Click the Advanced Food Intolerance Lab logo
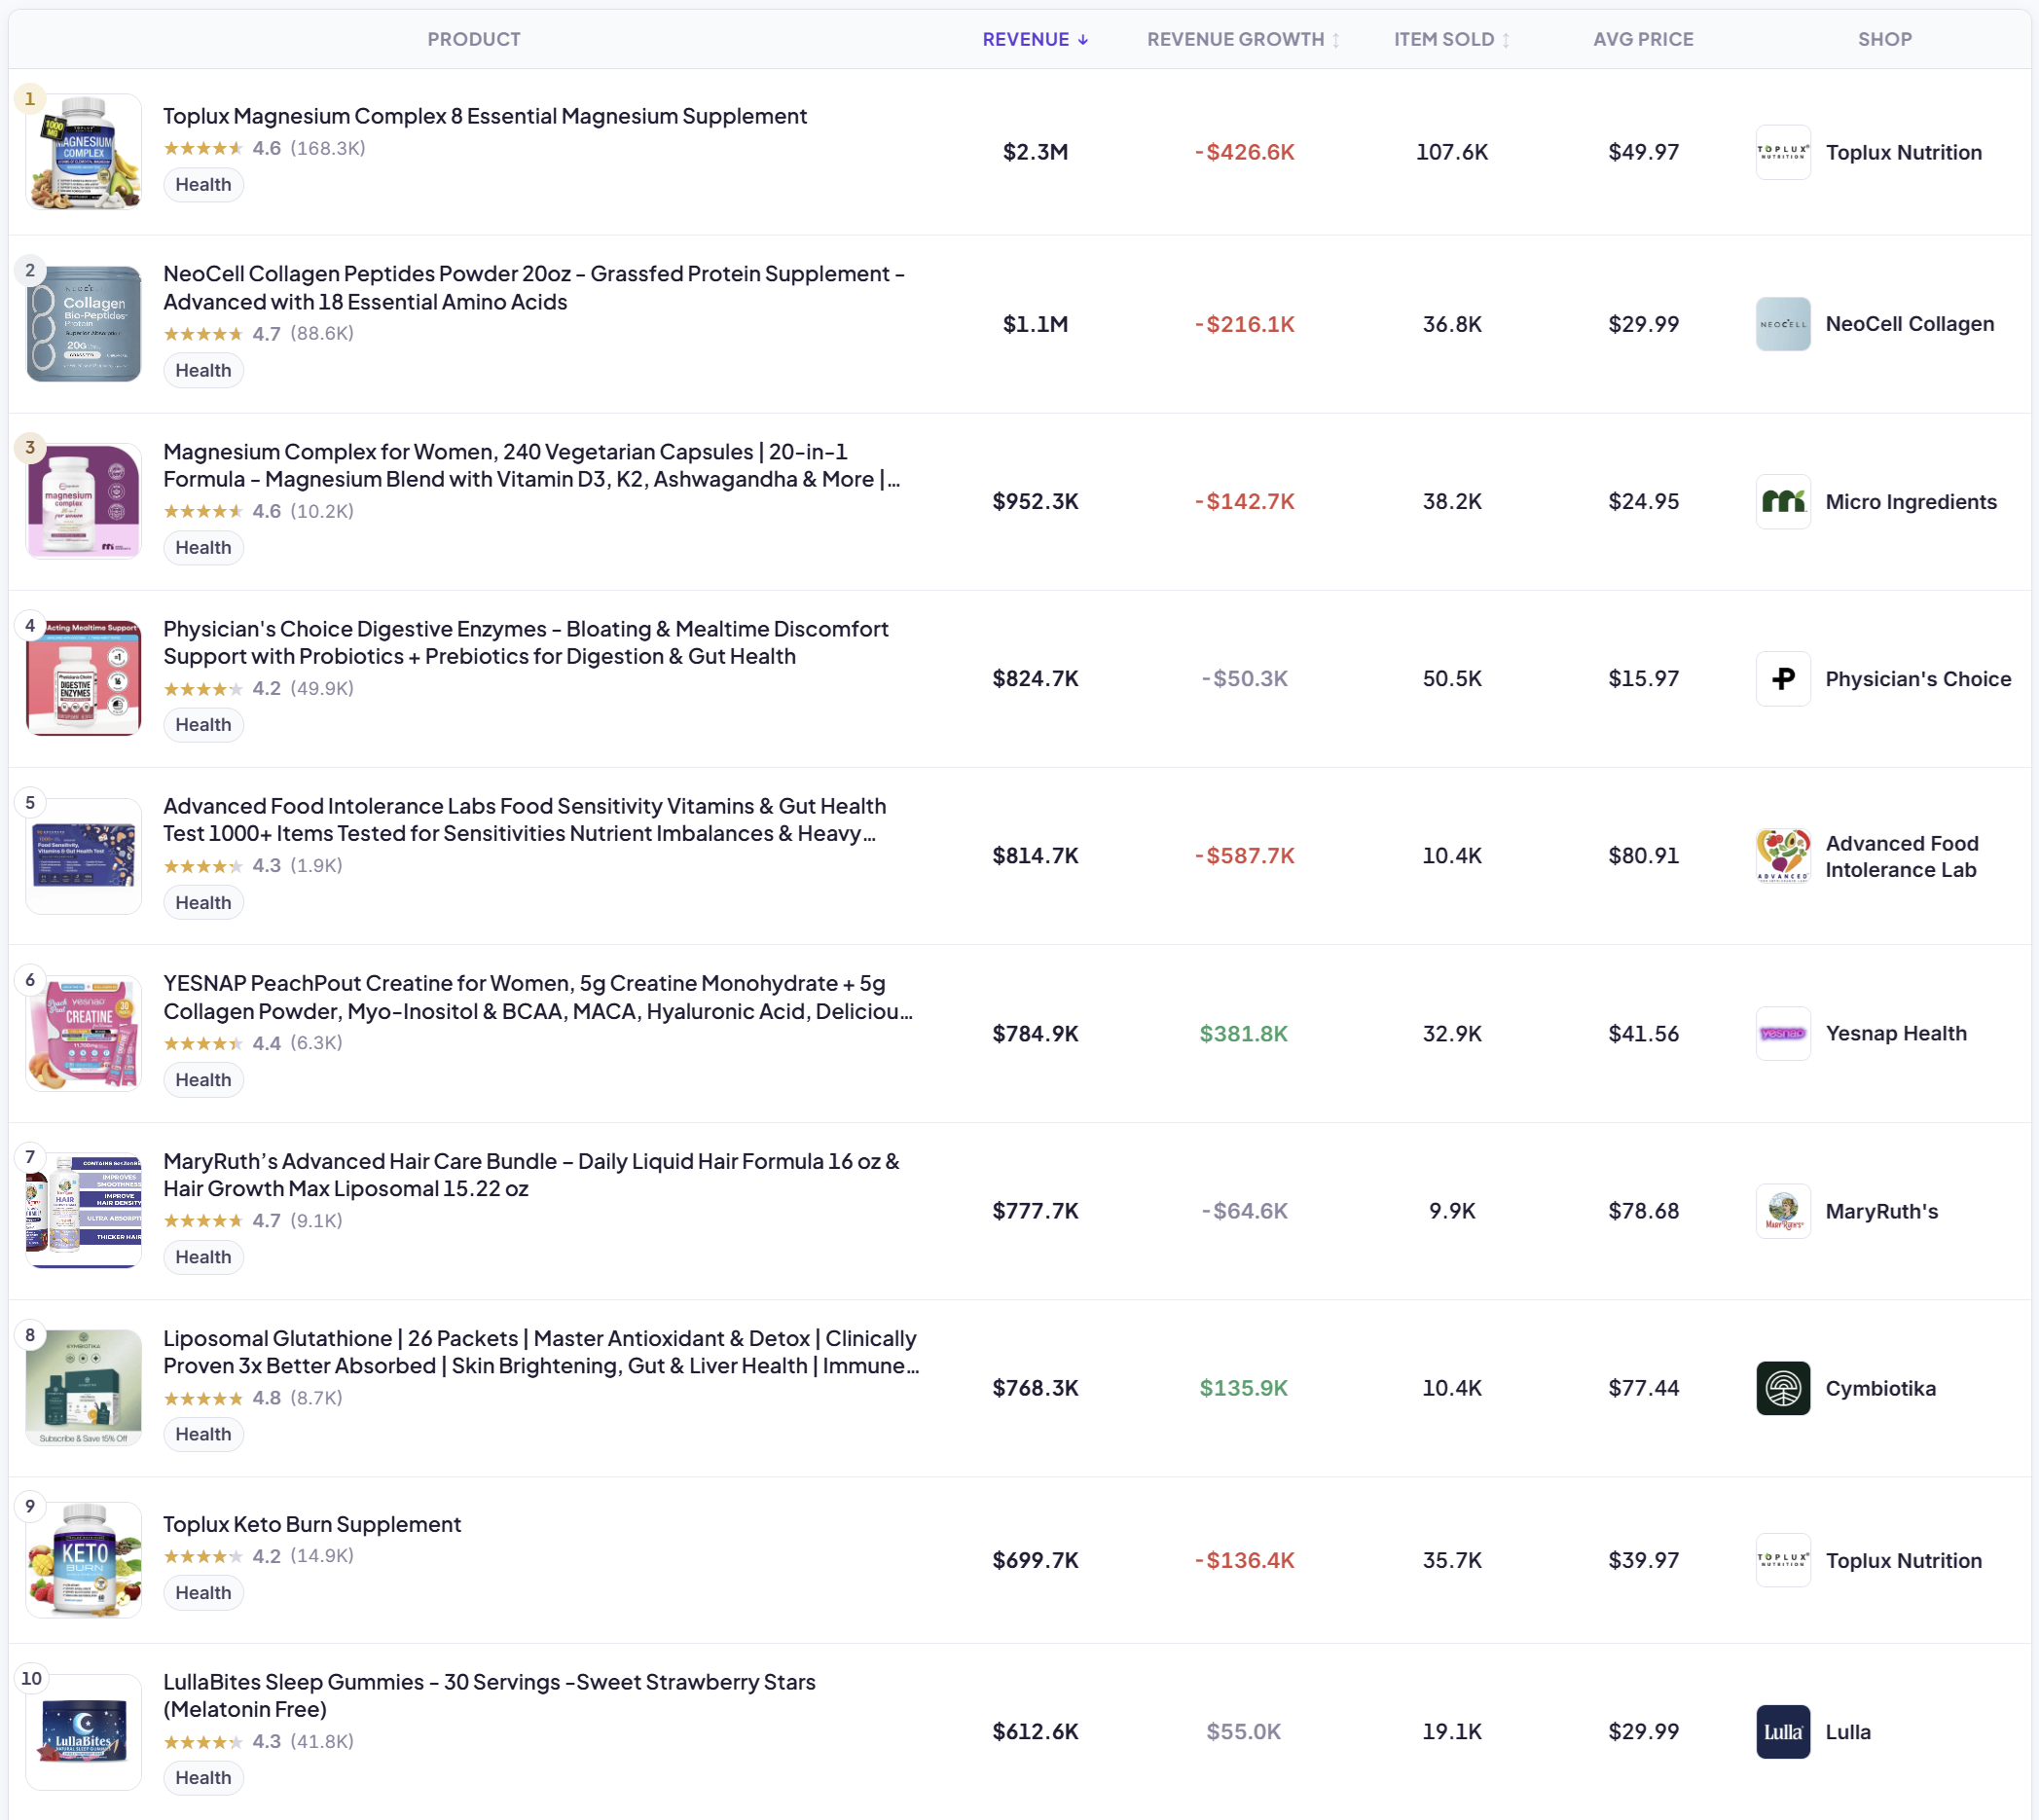 tap(1783, 856)
